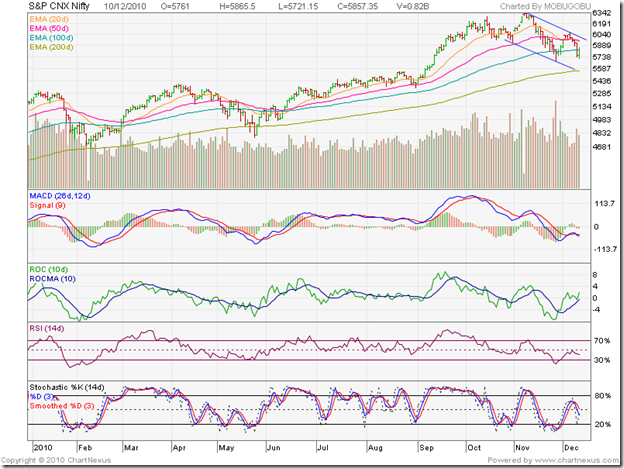Image resolution: width=624 pixels, height=469 pixels.
Task: Click the 'MACD (26d,12d)' indicator label
Action: tap(60, 196)
